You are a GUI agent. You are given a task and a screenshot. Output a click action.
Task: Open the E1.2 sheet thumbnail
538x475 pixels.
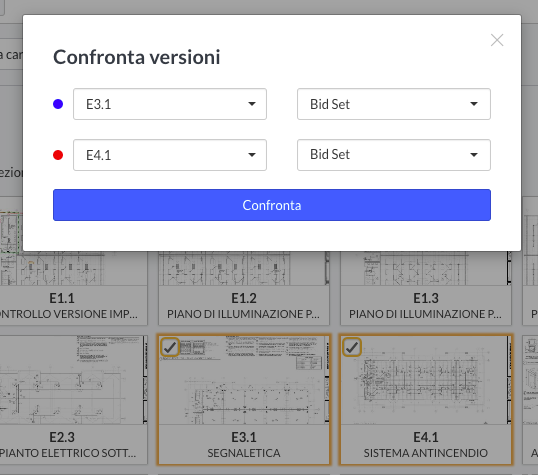[x=244, y=268]
